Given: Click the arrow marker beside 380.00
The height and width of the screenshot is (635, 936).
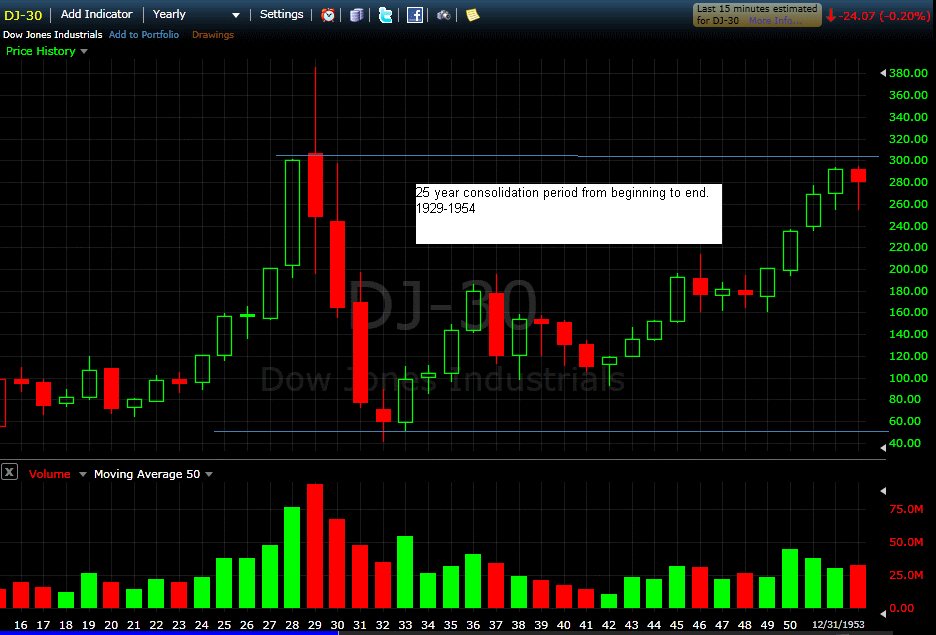Looking at the screenshot, I should [883, 73].
